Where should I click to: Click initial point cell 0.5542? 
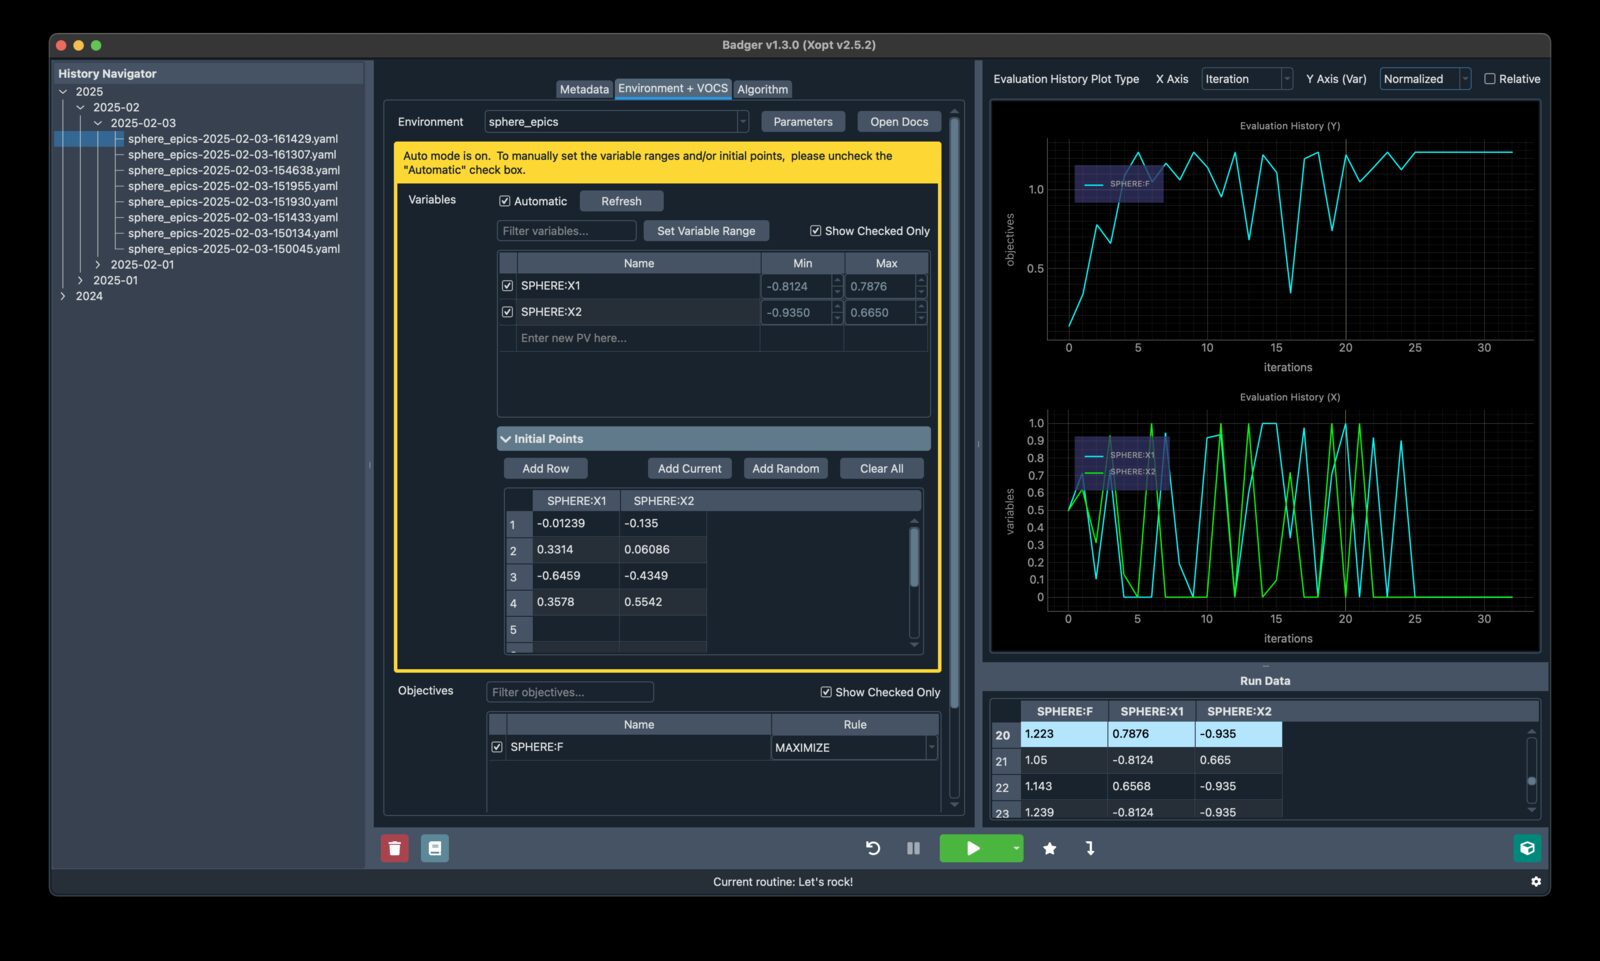click(663, 602)
